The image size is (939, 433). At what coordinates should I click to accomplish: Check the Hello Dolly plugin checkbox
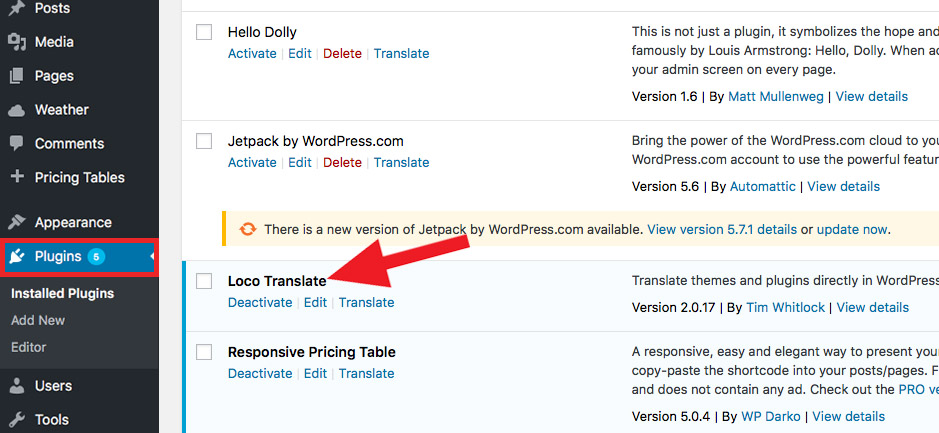pos(204,32)
